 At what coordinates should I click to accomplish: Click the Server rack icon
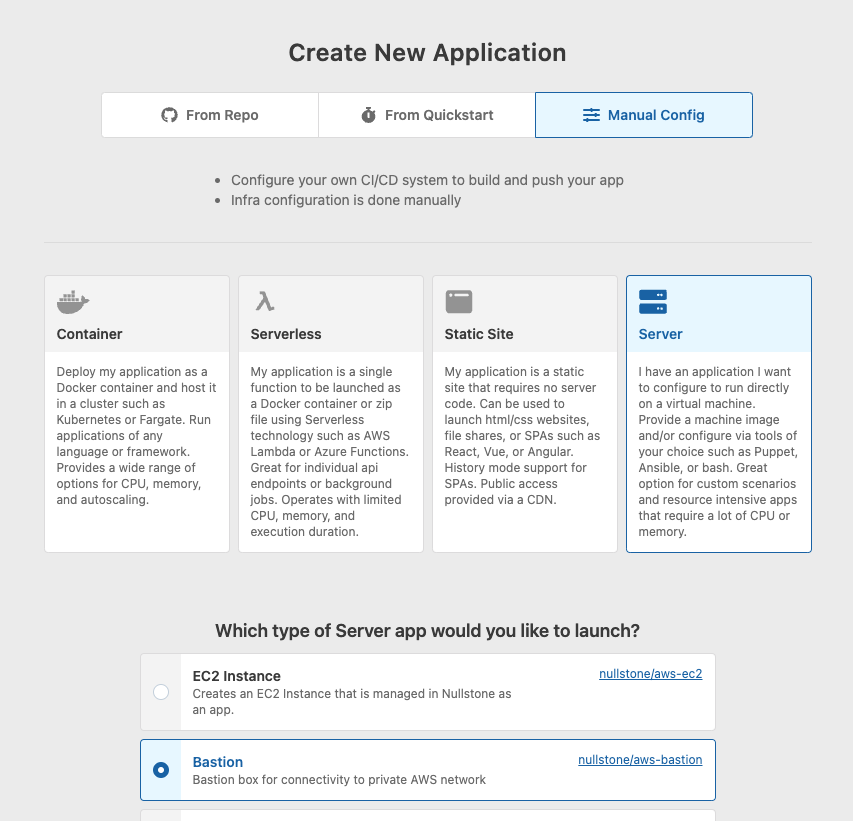pos(652,302)
